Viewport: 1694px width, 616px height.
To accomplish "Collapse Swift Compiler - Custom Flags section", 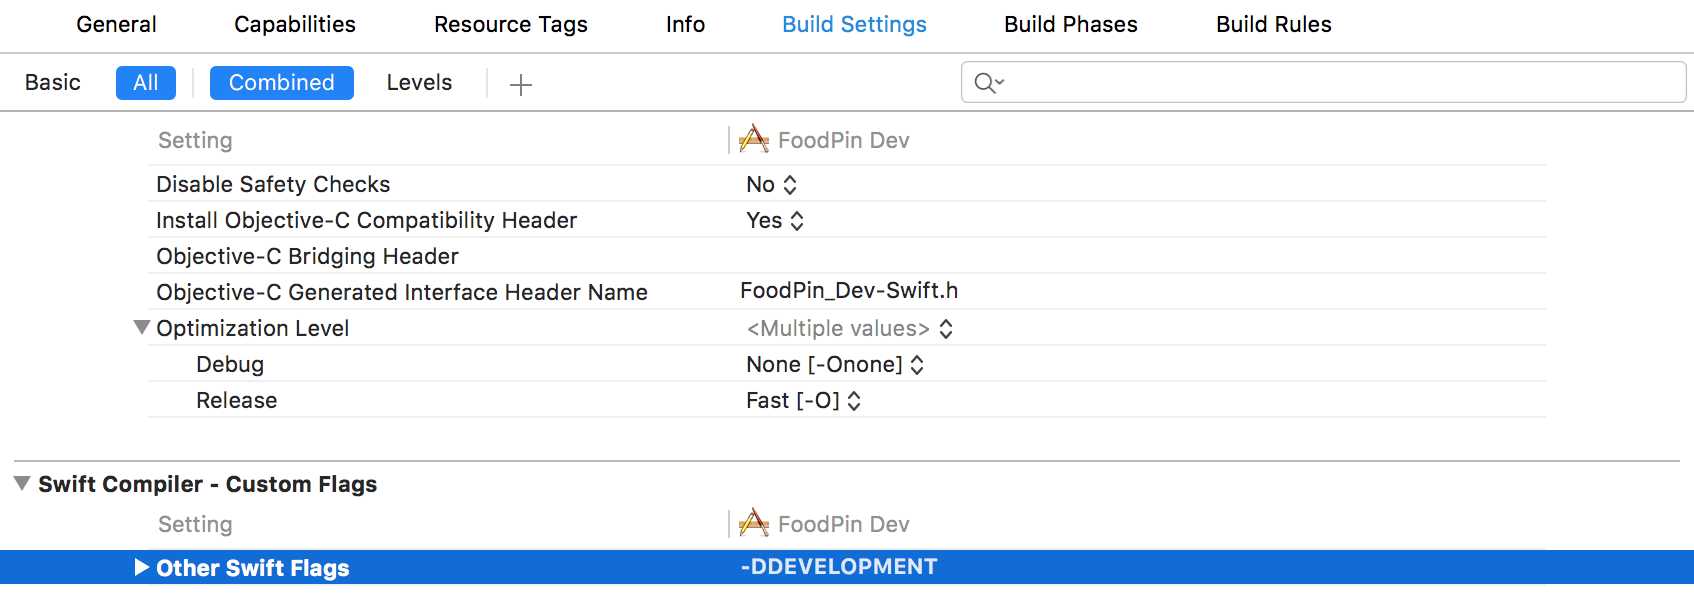I will (x=22, y=483).
